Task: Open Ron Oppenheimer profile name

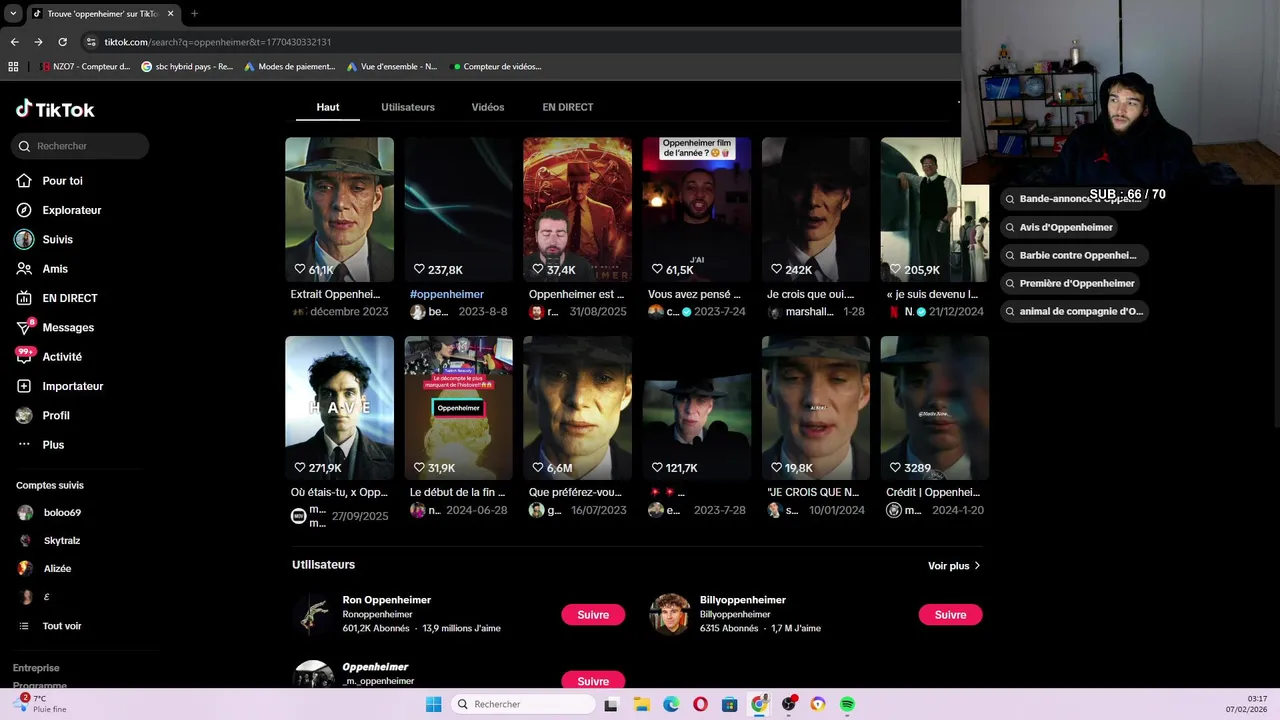Action: pyautogui.click(x=386, y=600)
